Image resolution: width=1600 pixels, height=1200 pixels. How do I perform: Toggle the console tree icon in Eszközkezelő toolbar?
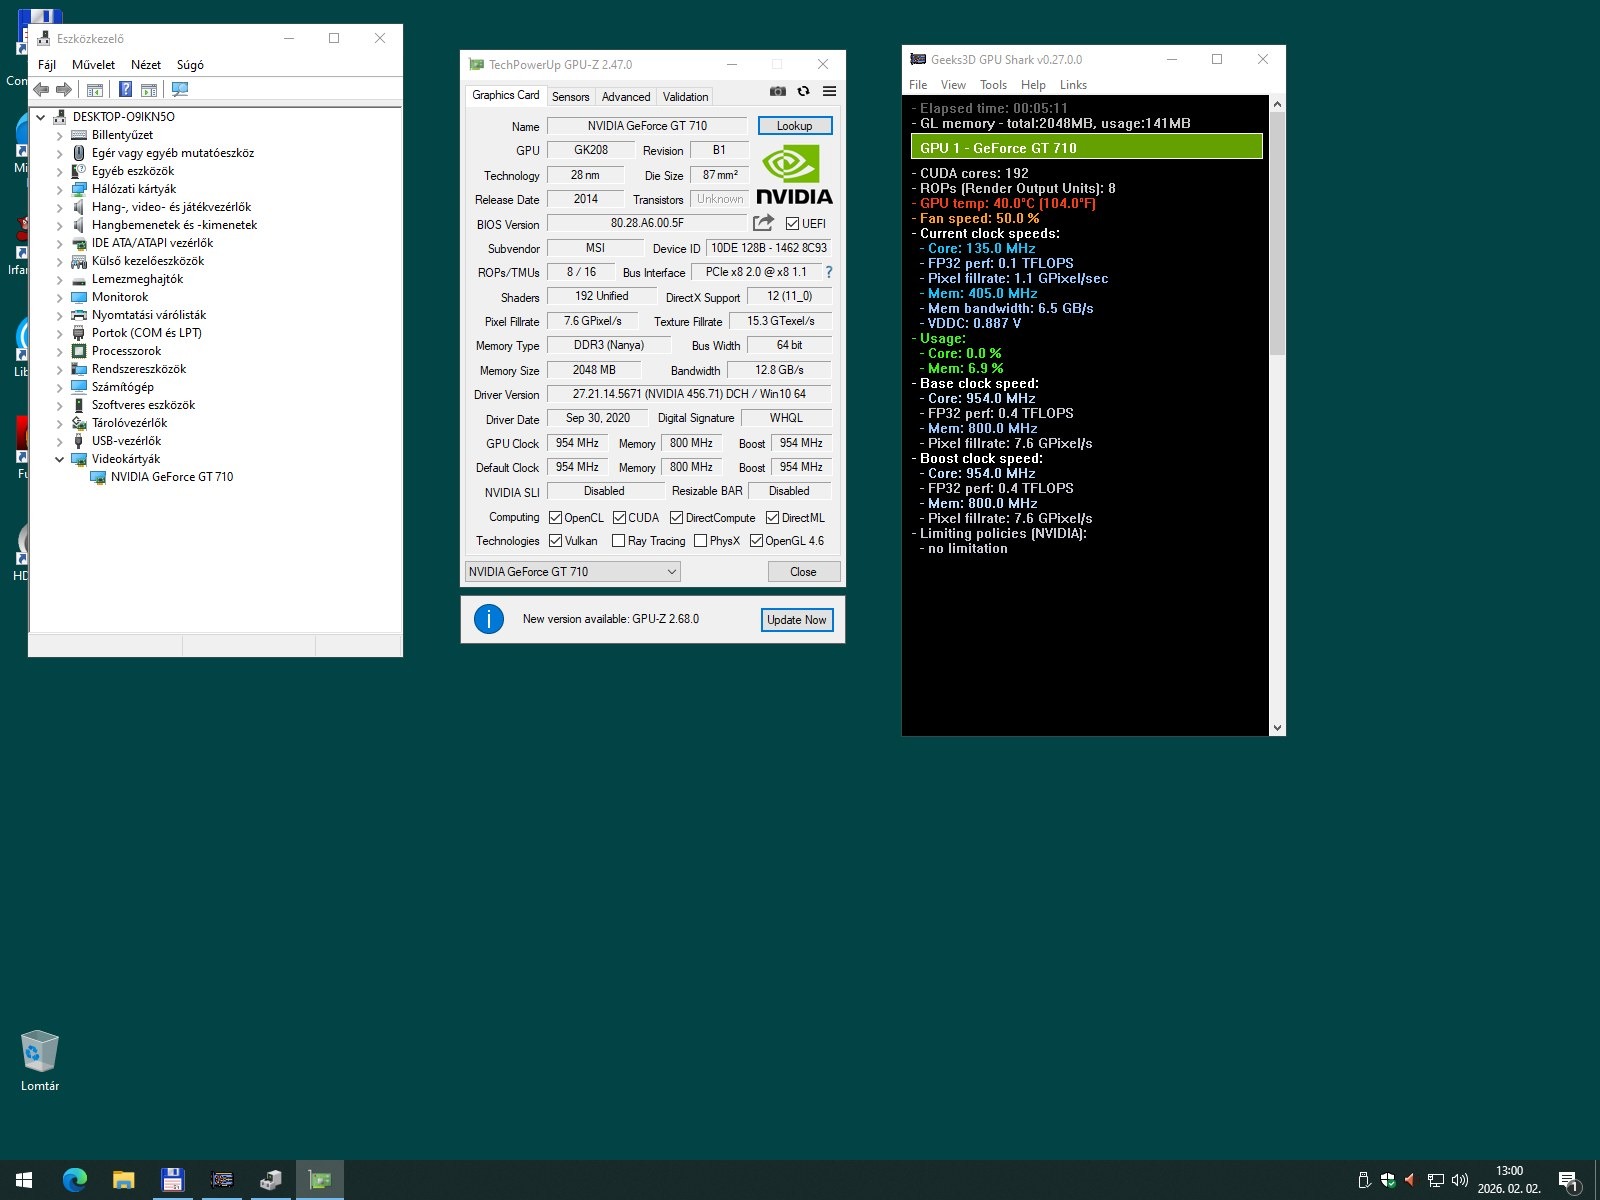pos(95,90)
